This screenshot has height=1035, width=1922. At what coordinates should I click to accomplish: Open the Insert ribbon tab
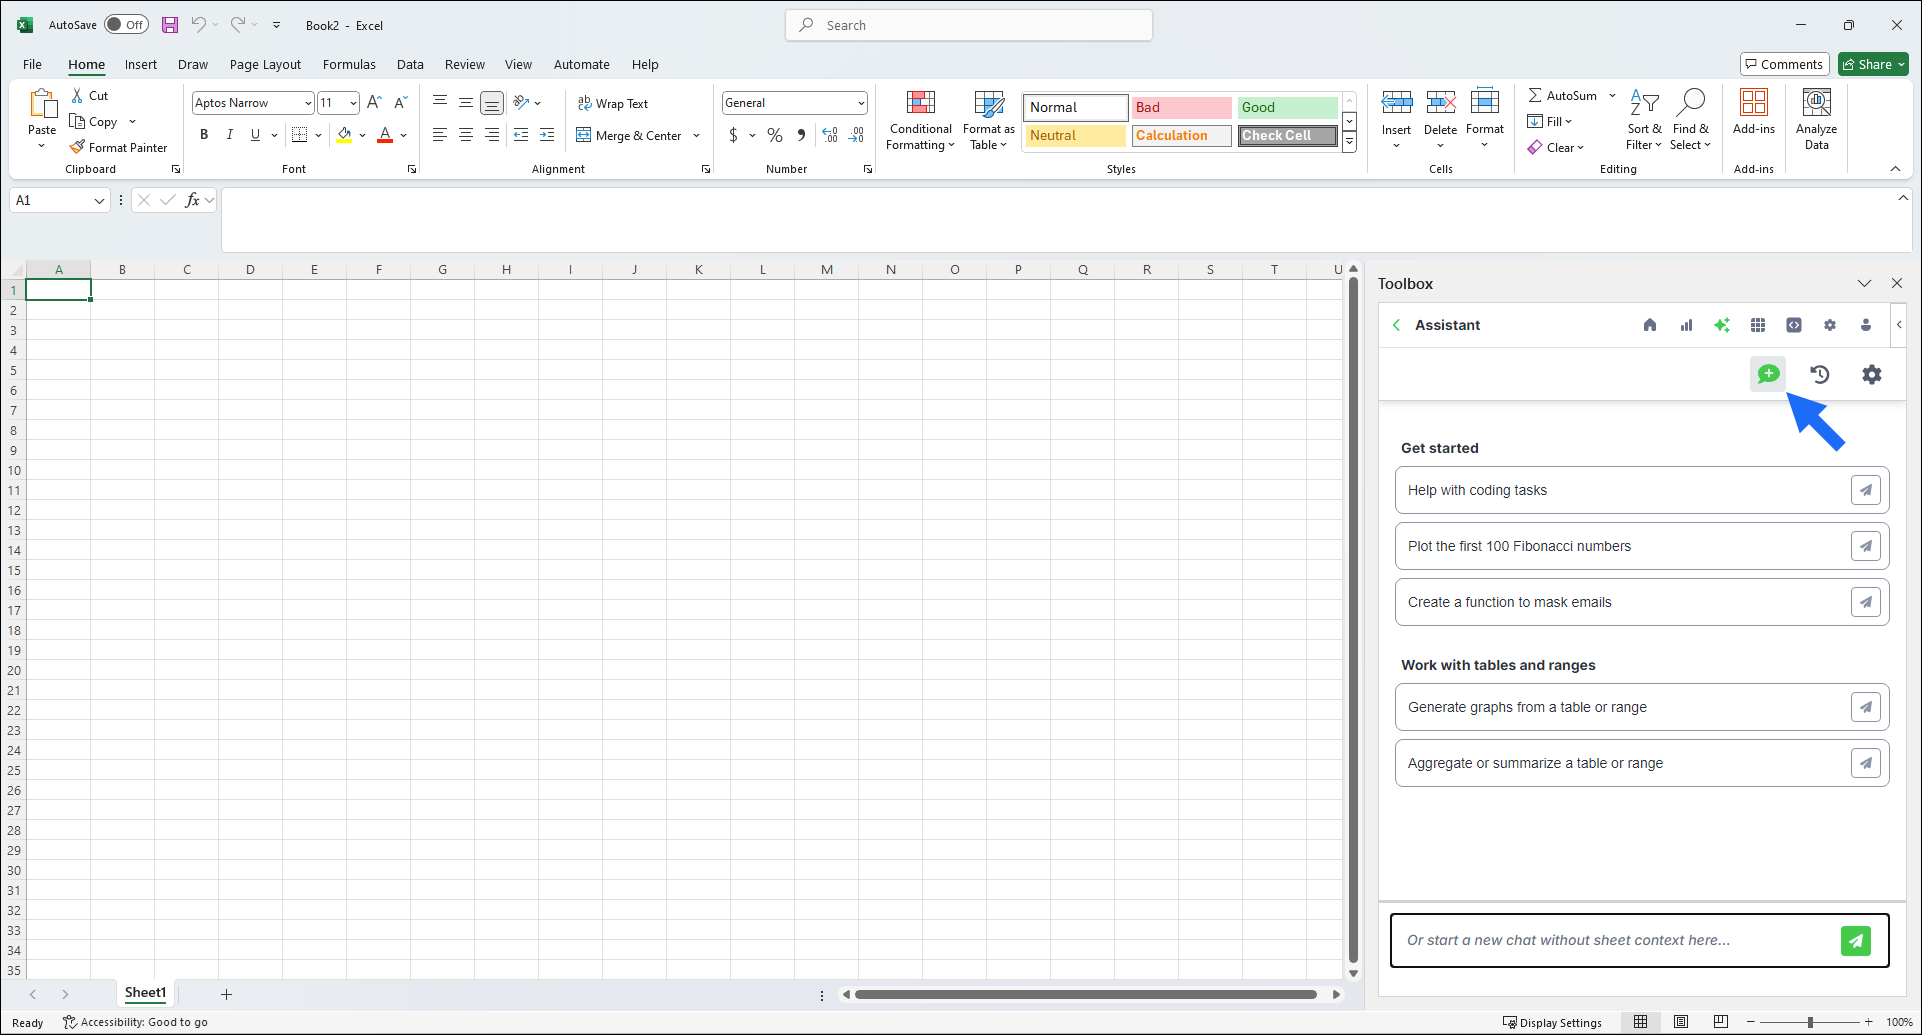[141, 64]
